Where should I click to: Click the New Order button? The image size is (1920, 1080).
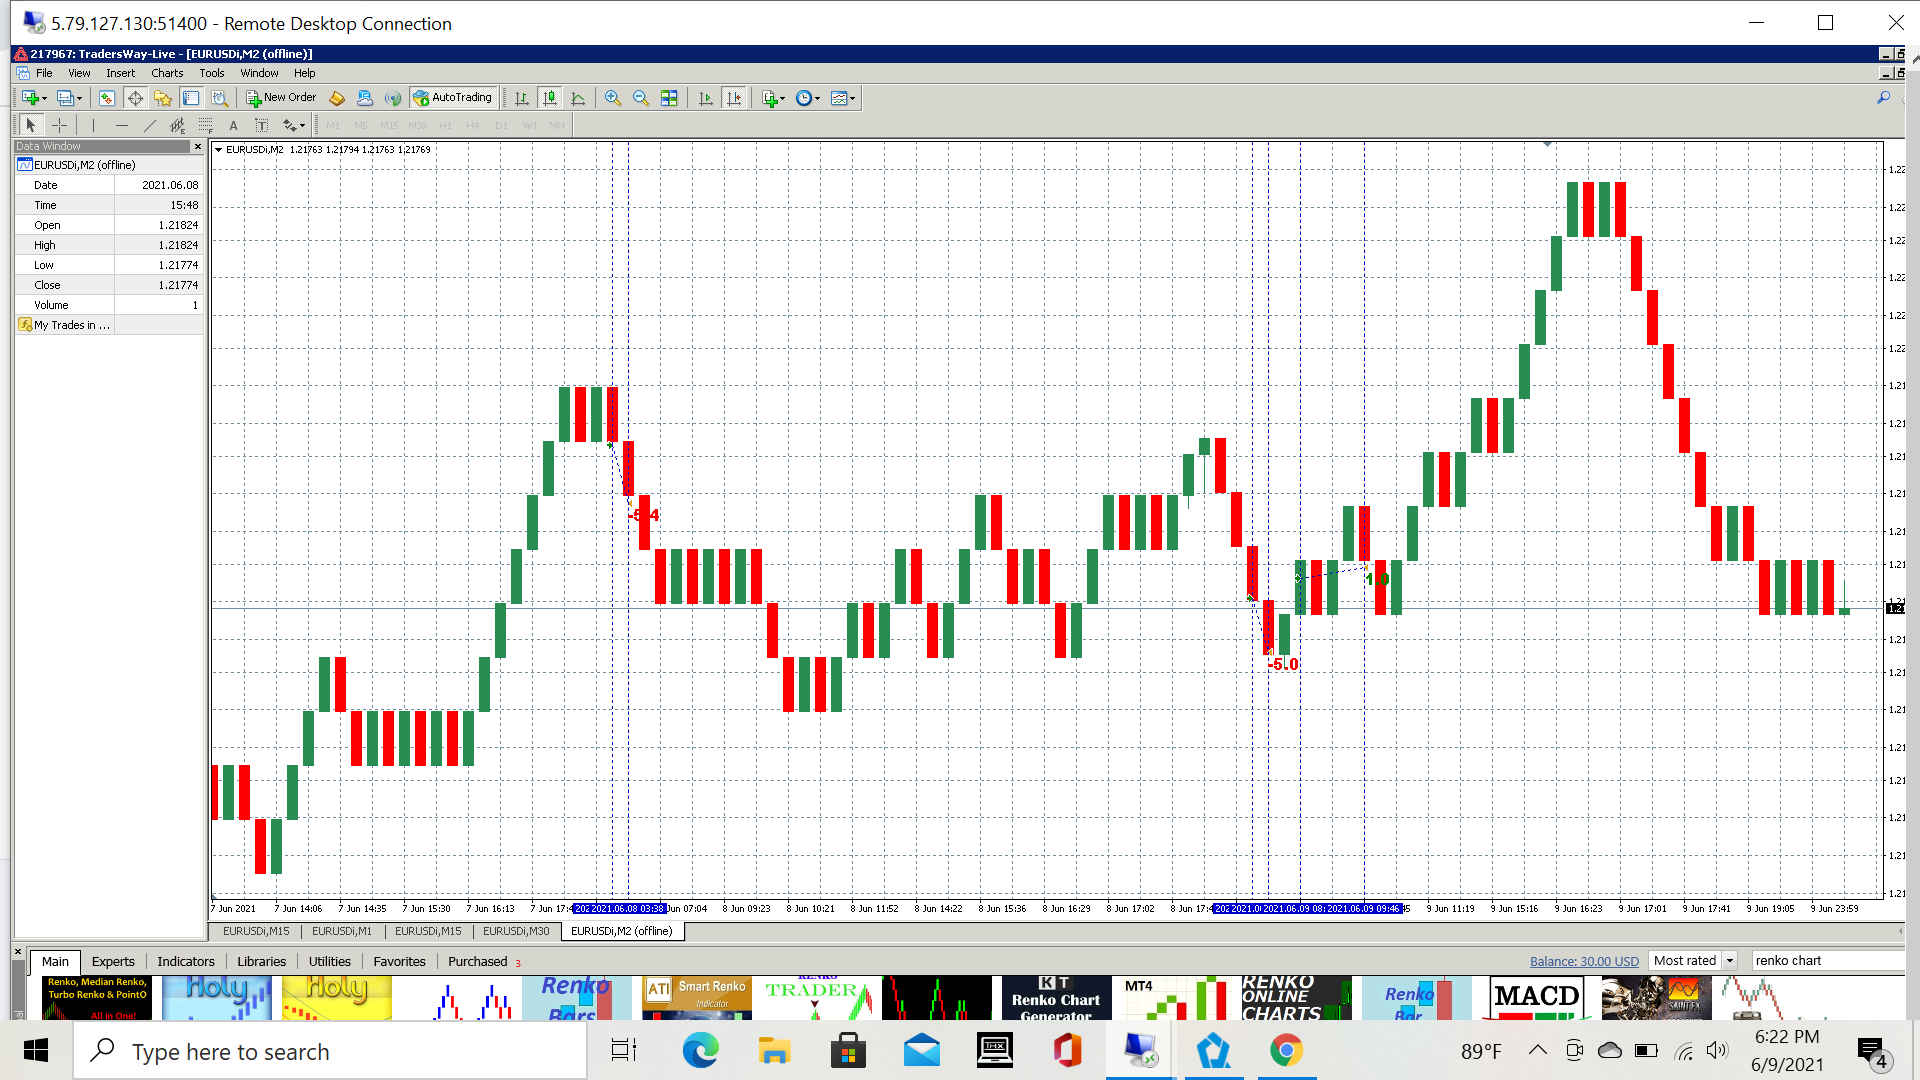coord(281,98)
